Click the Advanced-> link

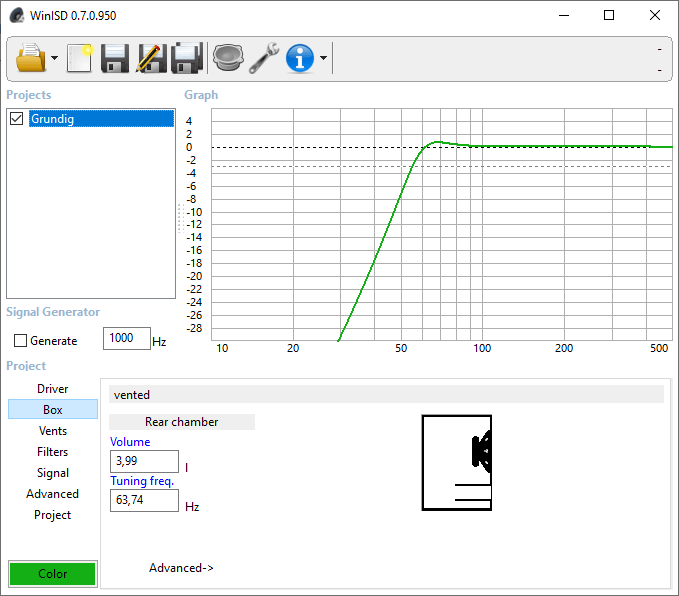coord(181,568)
